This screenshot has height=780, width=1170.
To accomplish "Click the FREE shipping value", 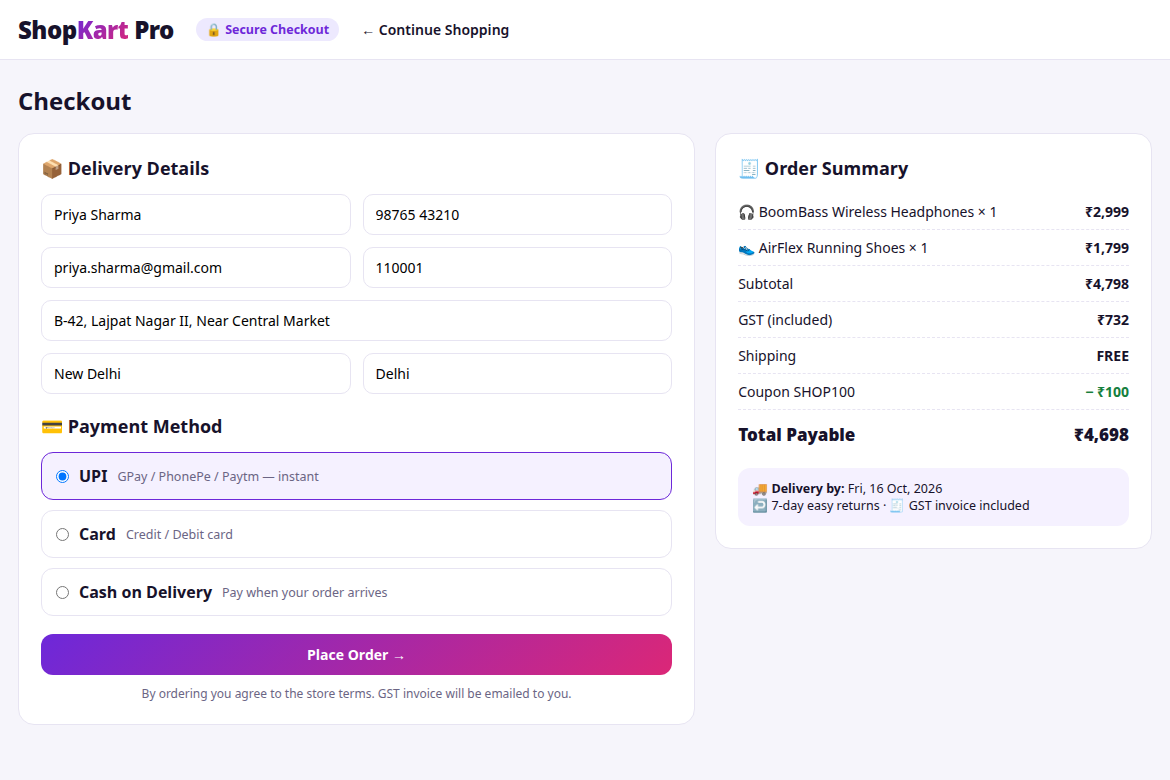I will click(1113, 356).
